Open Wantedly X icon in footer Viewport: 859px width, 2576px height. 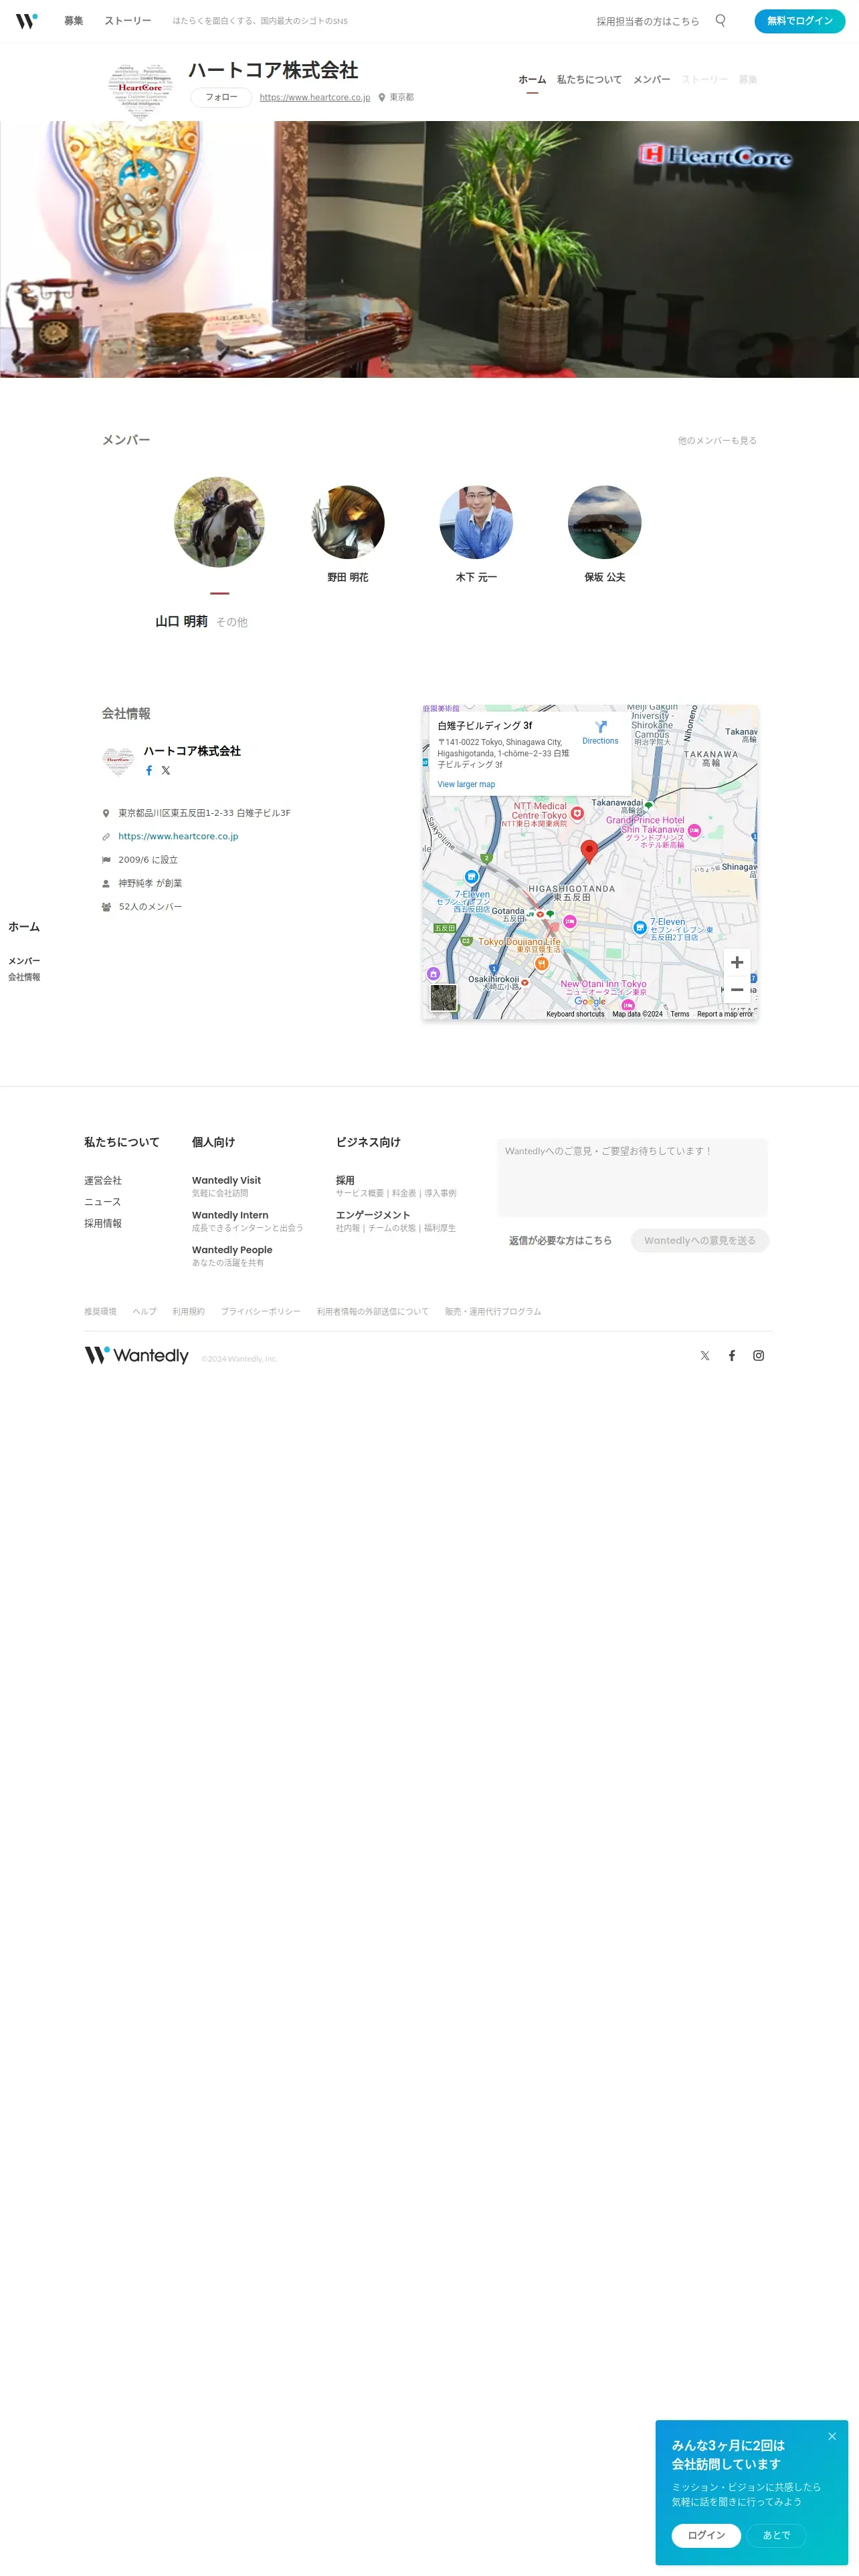705,1356
